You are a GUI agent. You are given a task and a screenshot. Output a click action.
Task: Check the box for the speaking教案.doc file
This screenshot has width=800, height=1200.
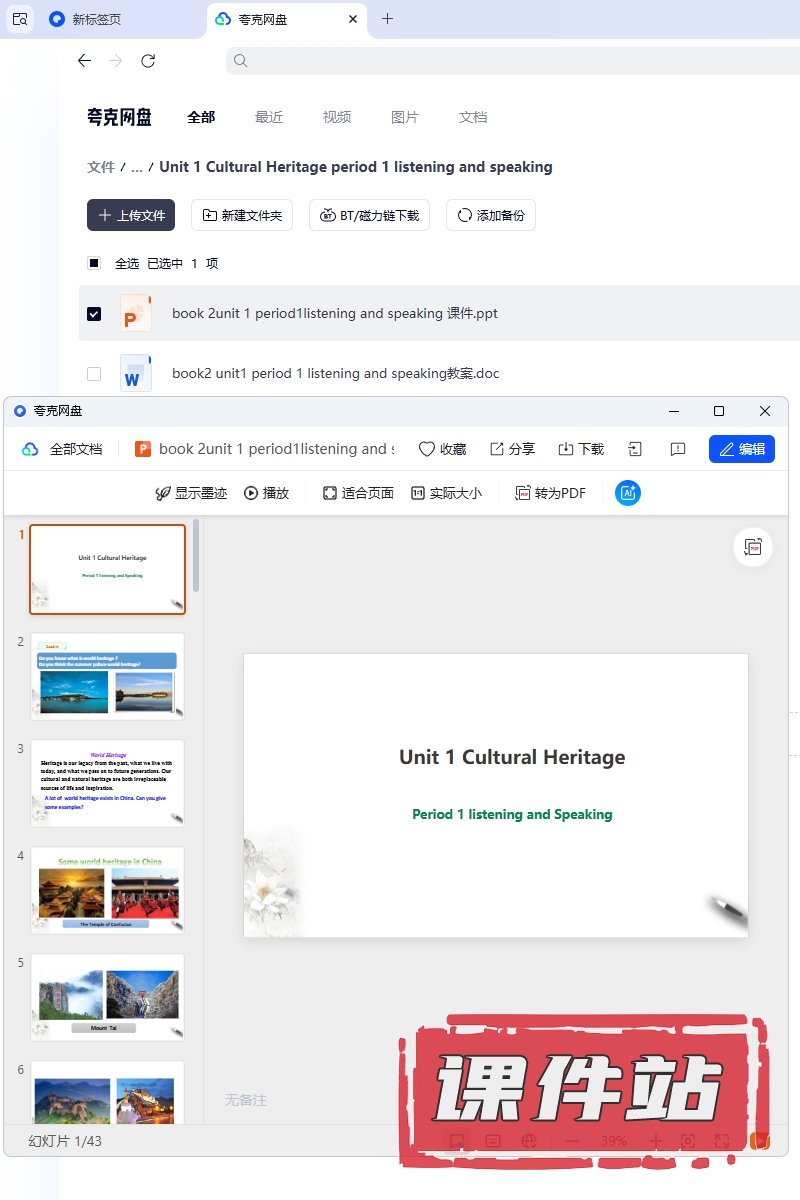click(94, 373)
